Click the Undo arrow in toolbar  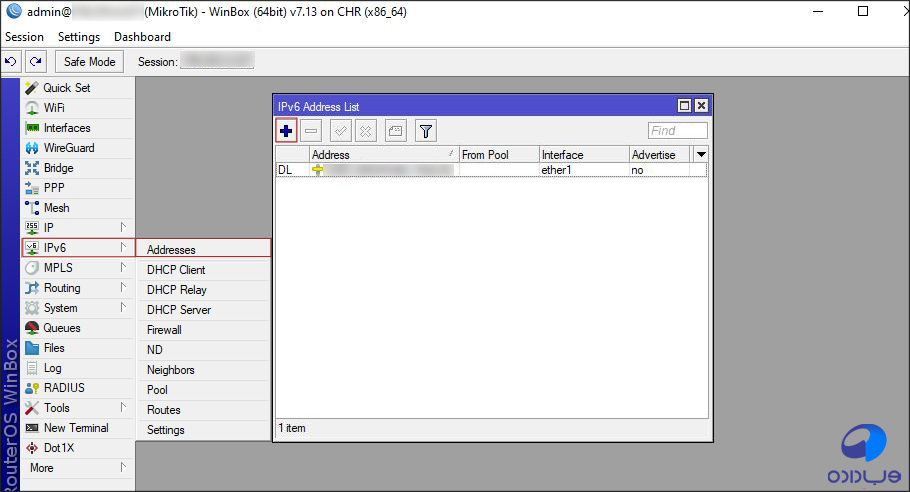pos(11,62)
